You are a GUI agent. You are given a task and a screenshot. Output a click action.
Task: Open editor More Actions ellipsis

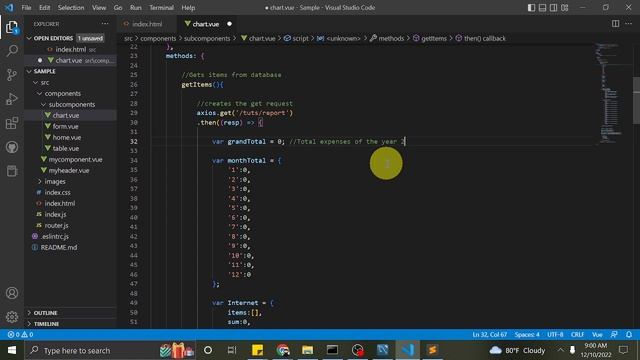[x=628, y=24]
